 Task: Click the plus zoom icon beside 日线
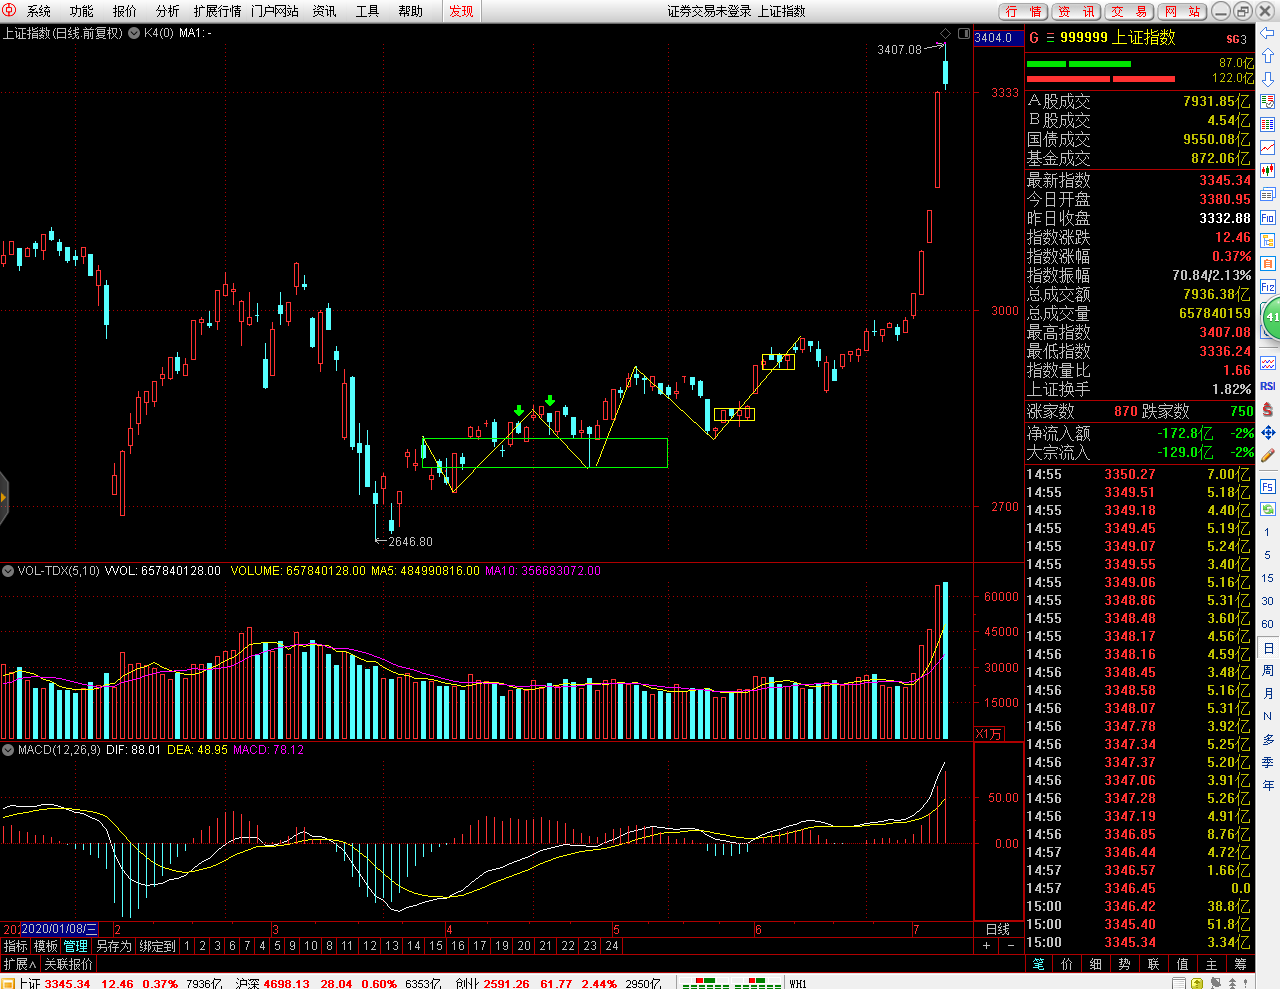[987, 945]
